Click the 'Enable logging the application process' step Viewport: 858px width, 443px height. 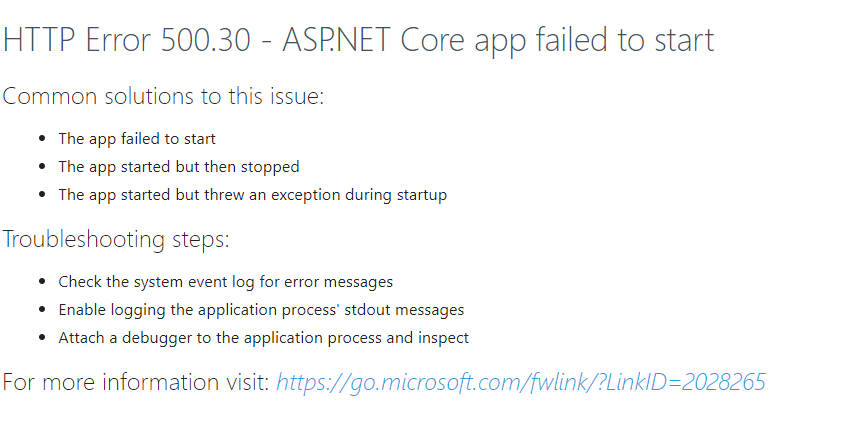[x=261, y=310]
